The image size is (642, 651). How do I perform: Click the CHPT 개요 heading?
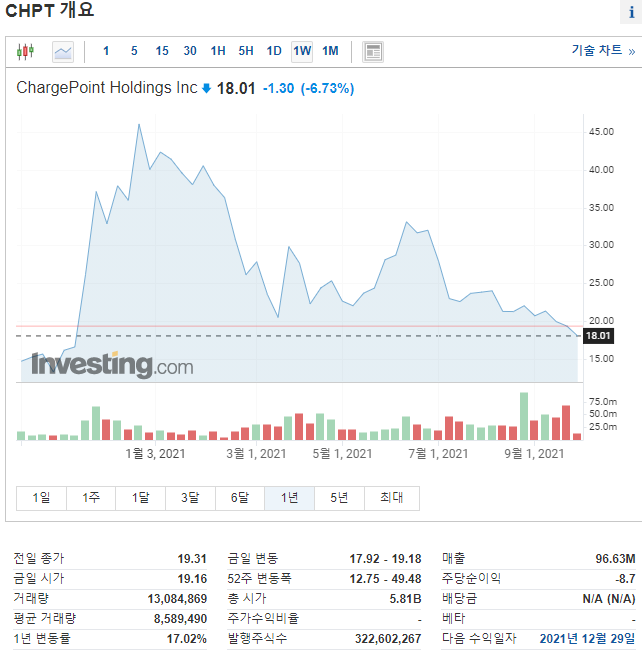click(49, 10)
